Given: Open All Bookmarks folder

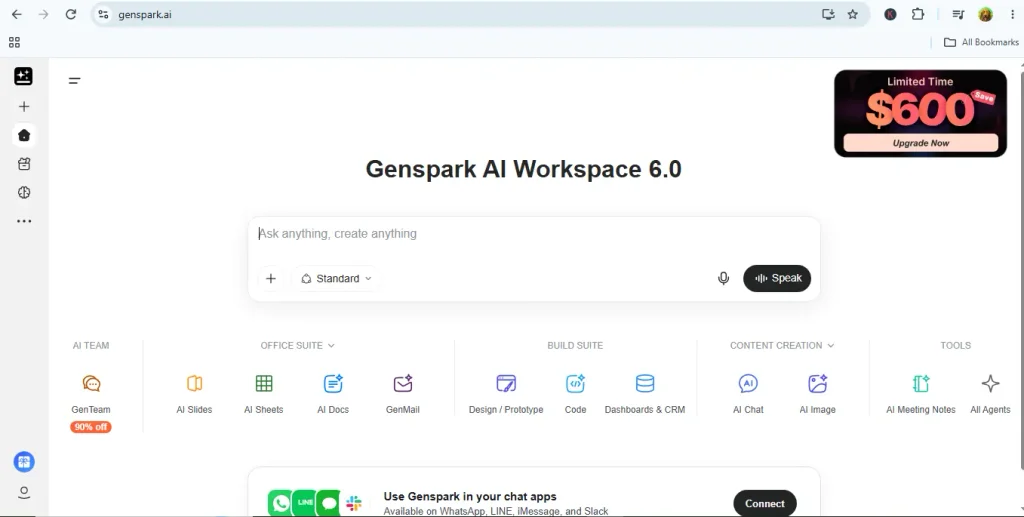Looking at the screenshot, I should click(982, 42).
